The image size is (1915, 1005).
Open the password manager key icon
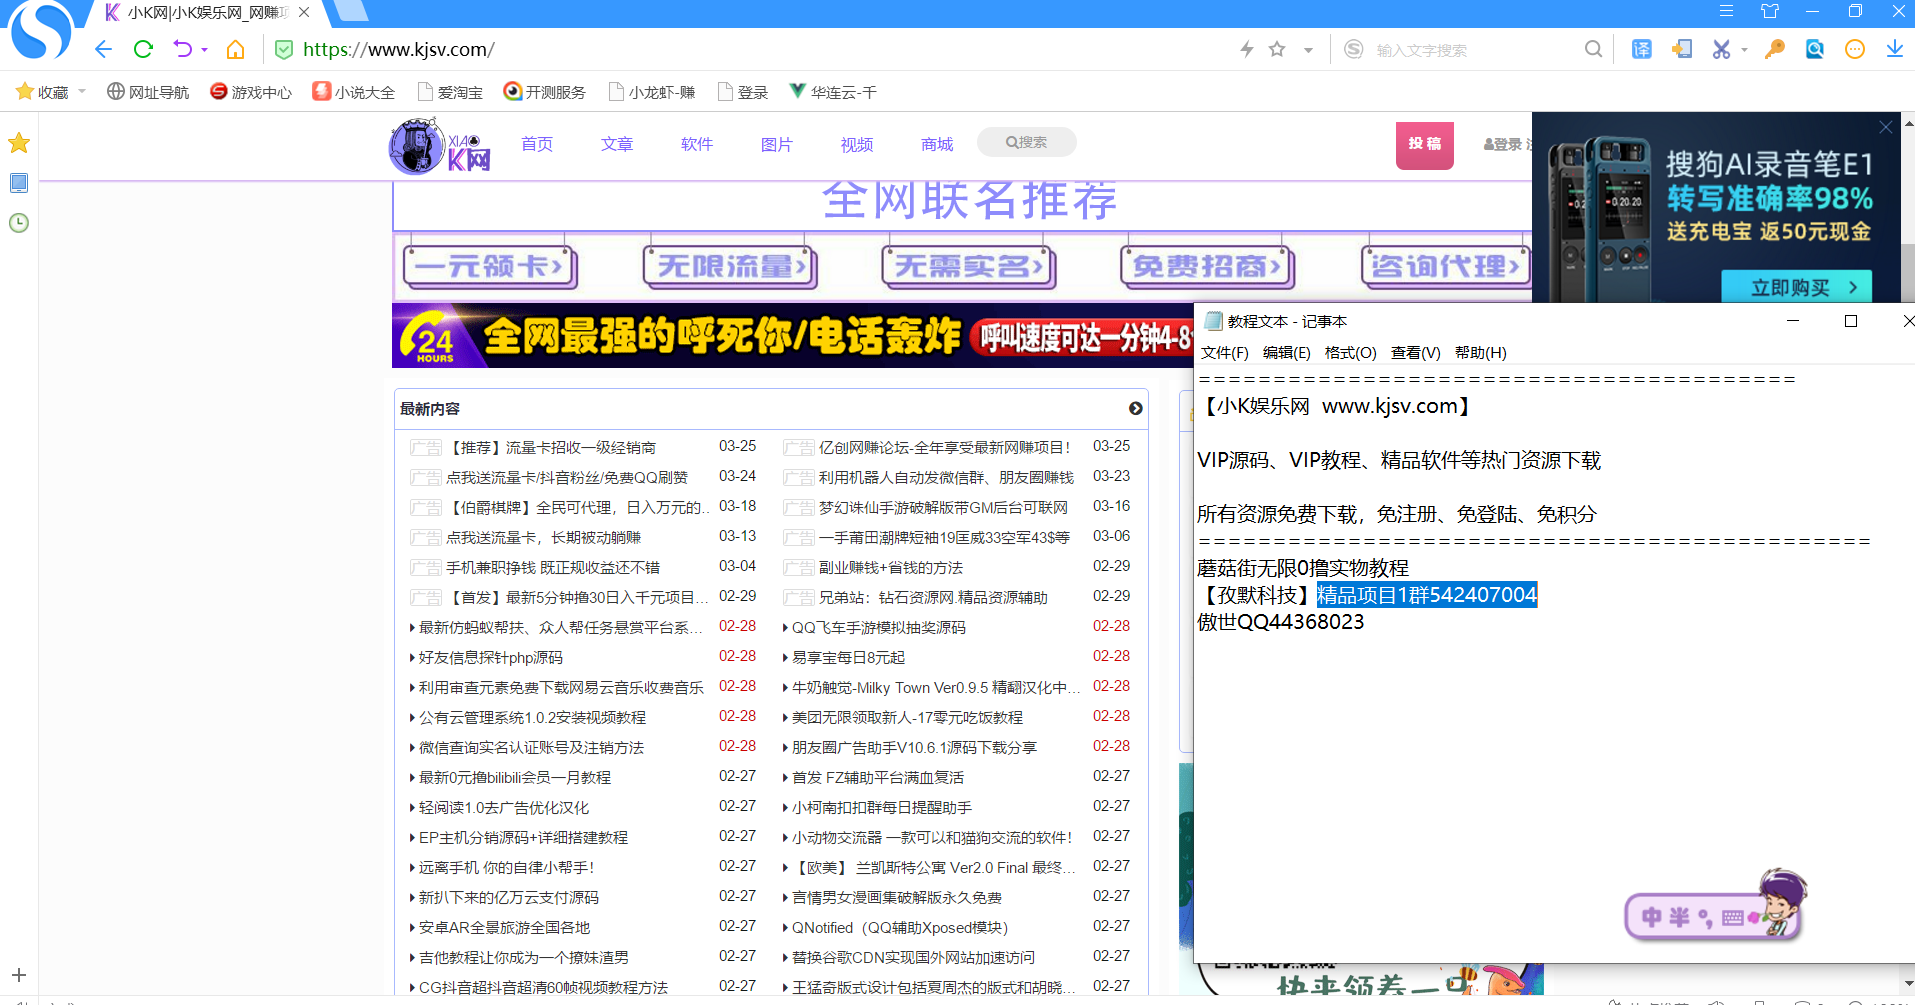tap(1774, 48)
